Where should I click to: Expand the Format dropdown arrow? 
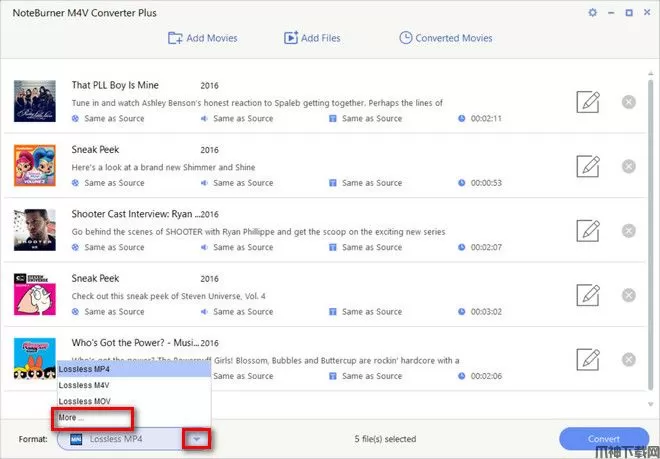click(197, 439)
